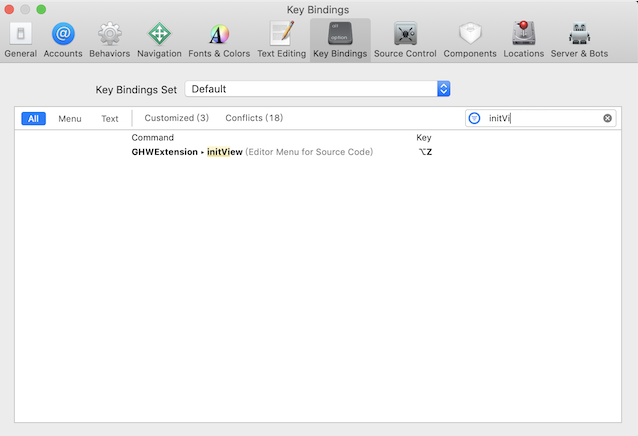The height and width of the screenshot is (436, 638).
Task: Open the Behaviors preferences pane
Action: click(x=109, y=40)
